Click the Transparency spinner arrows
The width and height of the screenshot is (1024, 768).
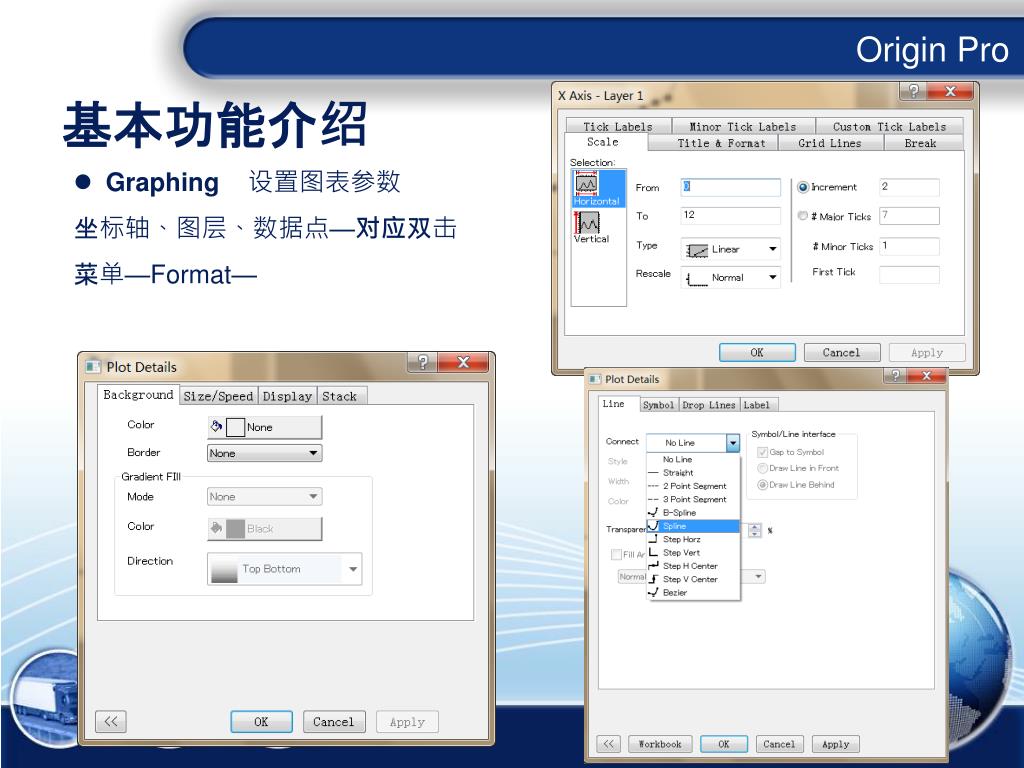(754, 530)
